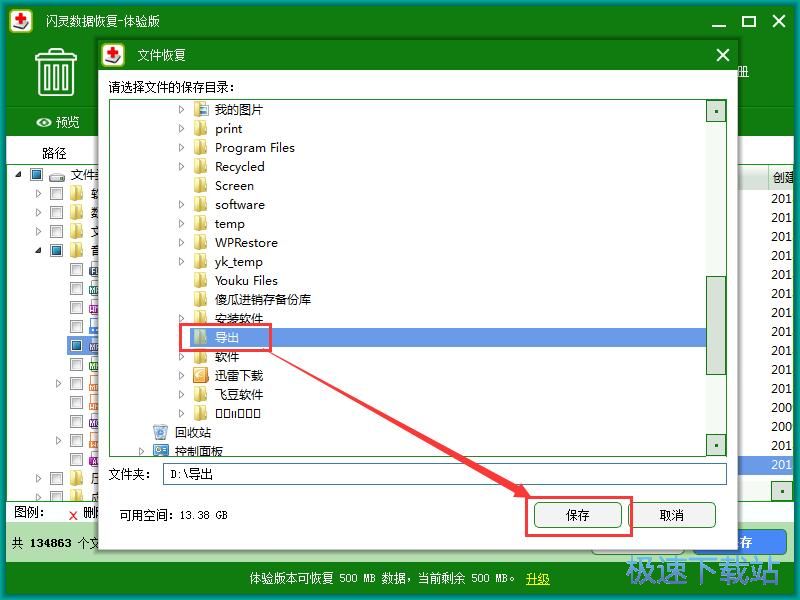The height and width of the screenshot is (600, 800).
Task: Click the 控制面板 control panel icon
Action: [x=161, y=451]
